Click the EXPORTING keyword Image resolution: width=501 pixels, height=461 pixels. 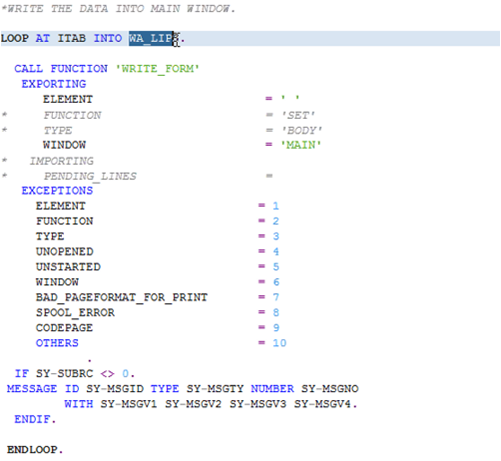pos(54,84)
